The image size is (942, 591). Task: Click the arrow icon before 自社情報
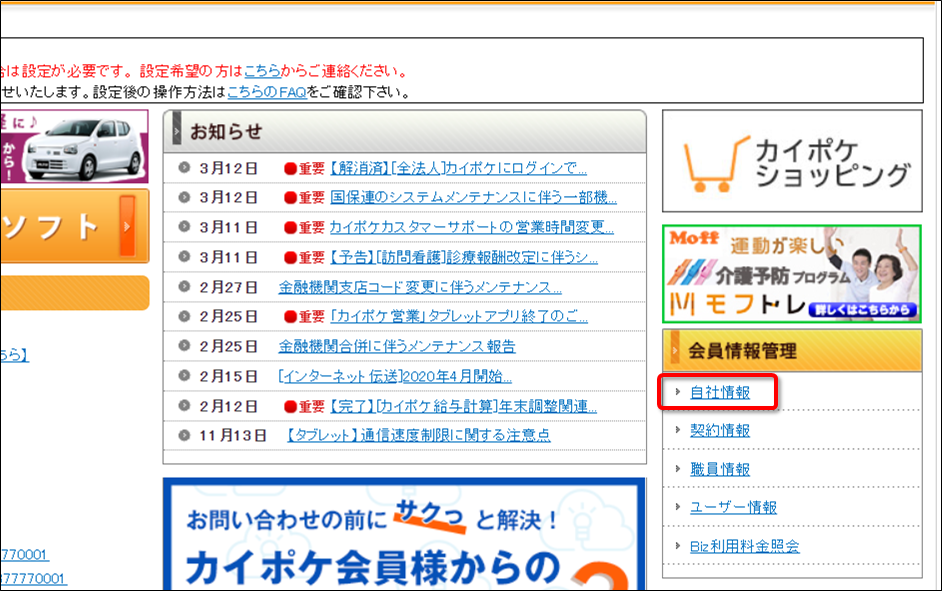coord(678,392)
